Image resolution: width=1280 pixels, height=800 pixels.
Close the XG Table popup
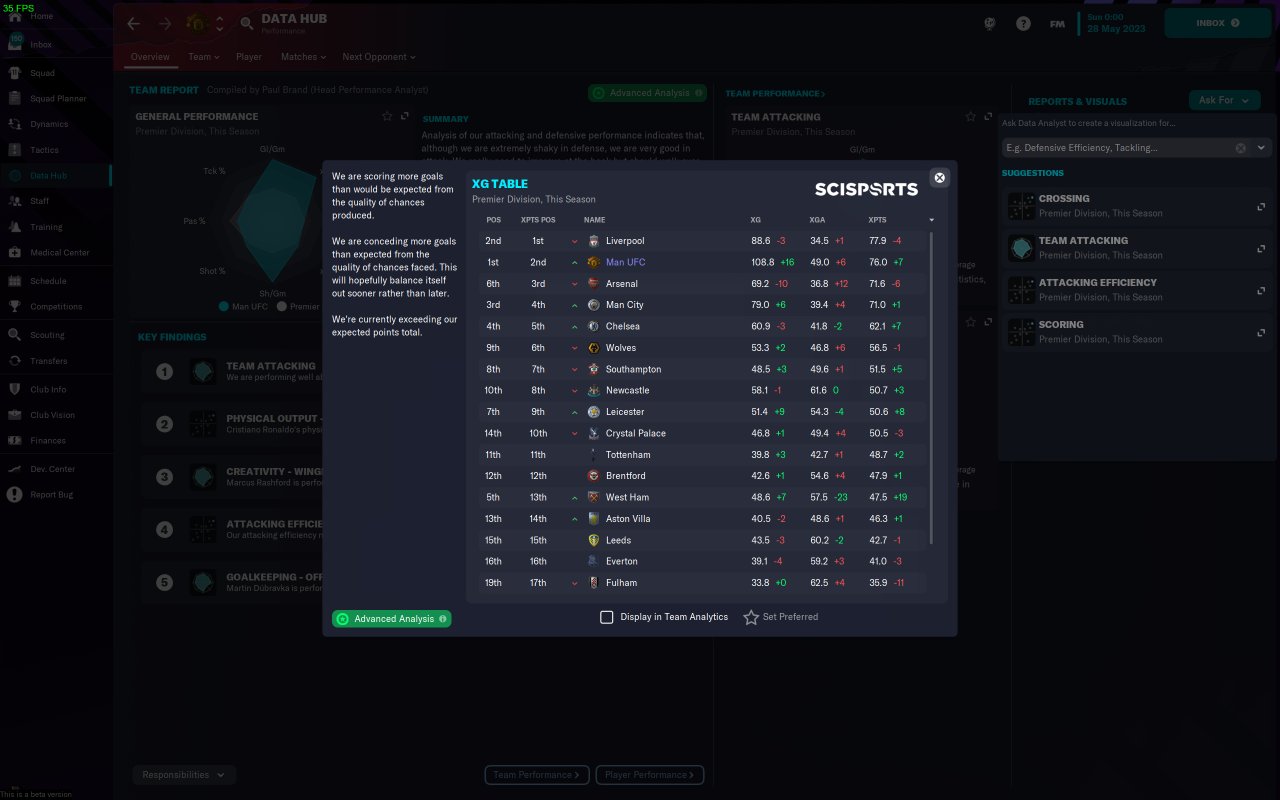(939, 178)
